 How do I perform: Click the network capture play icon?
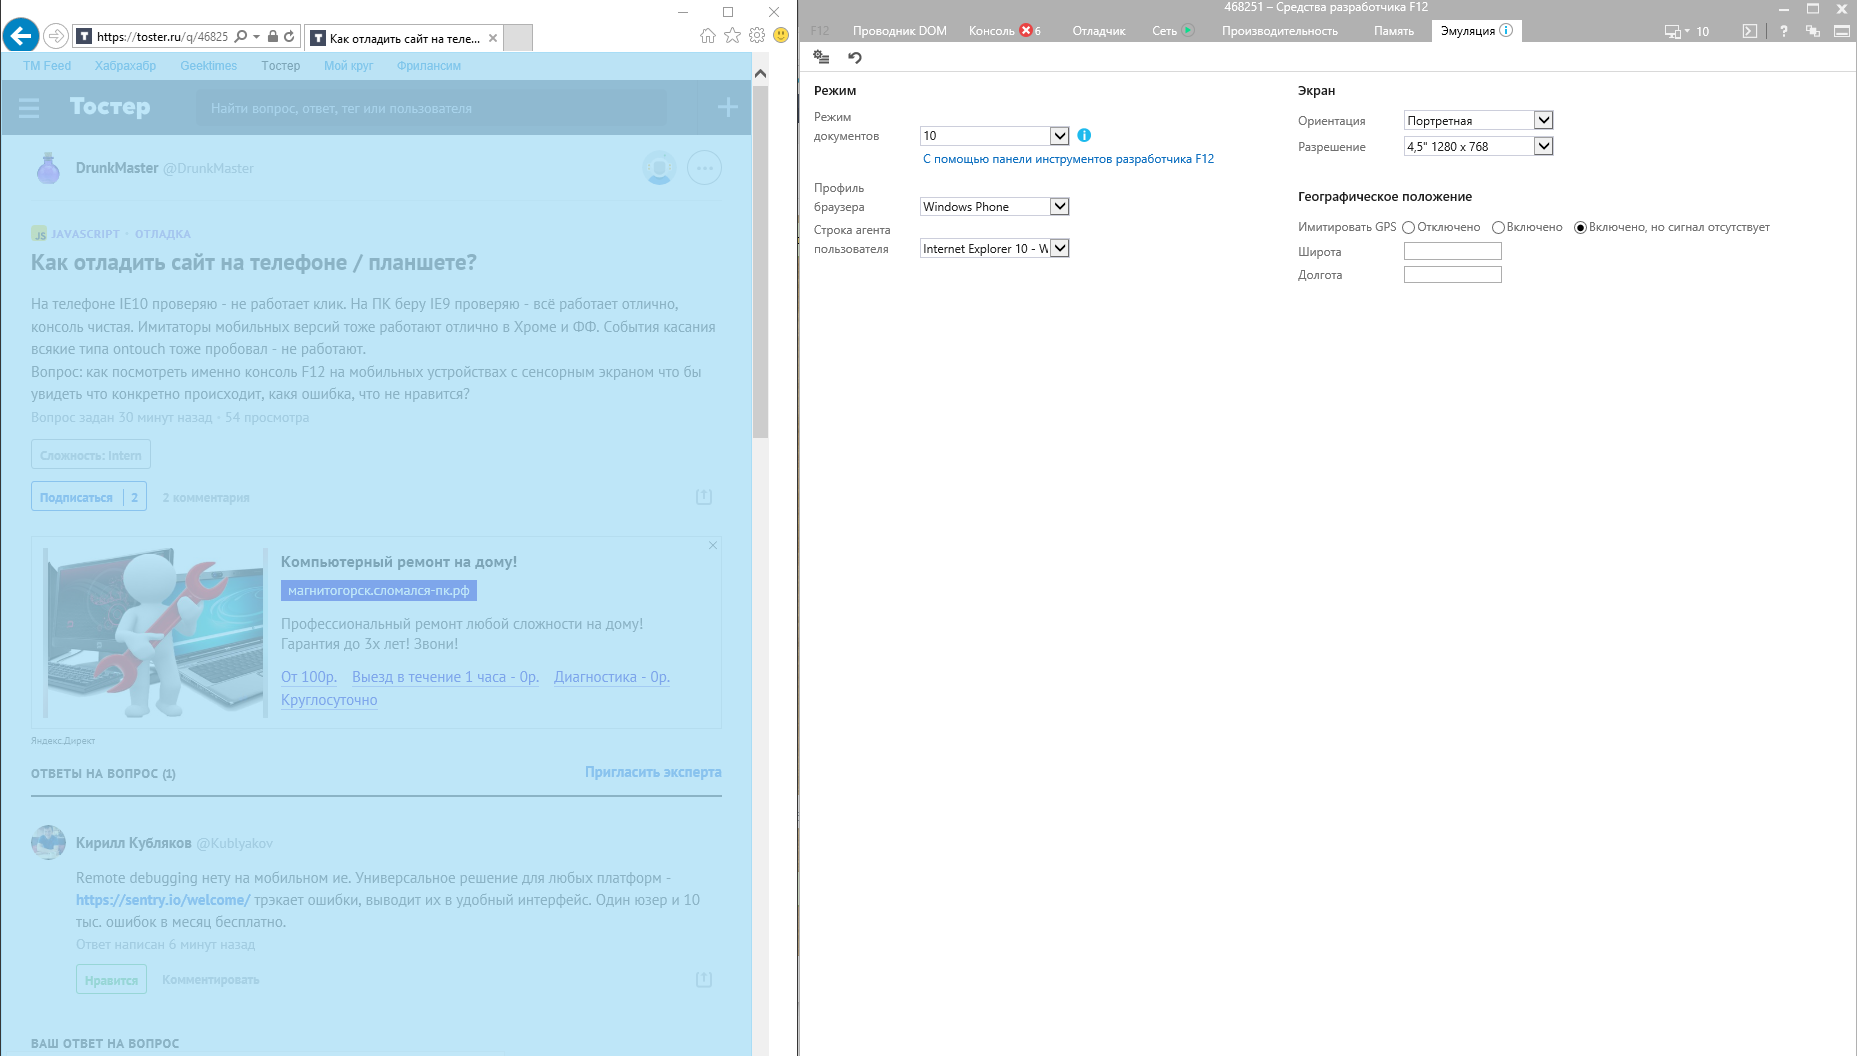(1188, 30)
